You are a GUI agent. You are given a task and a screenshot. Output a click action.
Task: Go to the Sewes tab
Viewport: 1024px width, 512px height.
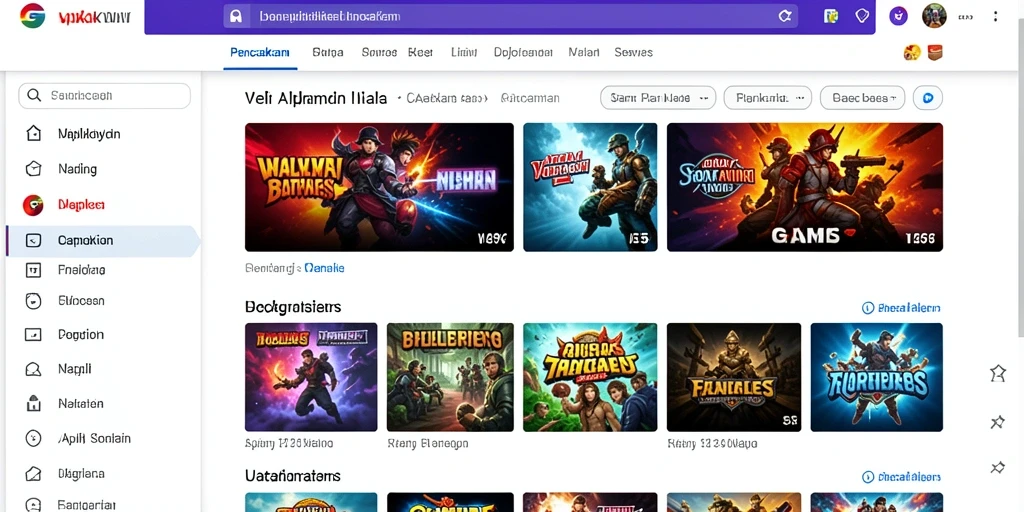633,52
